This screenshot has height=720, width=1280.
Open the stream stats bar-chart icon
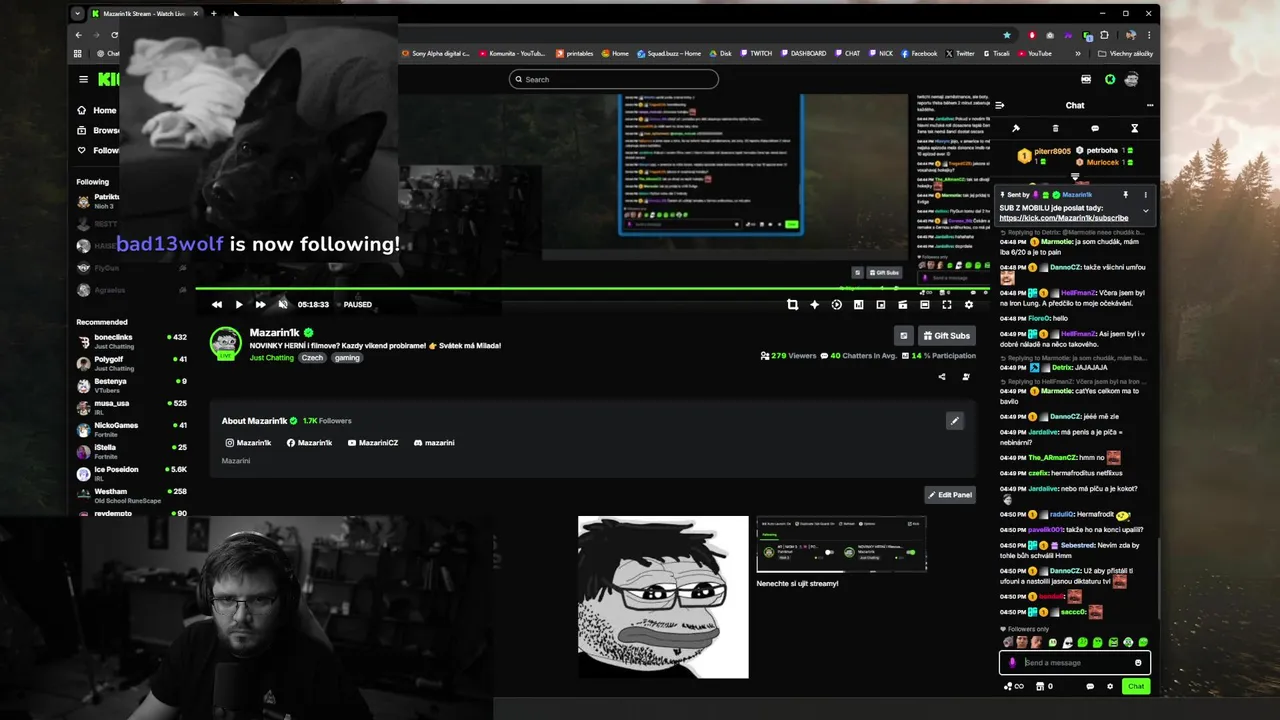pyautogui.click(x=858, y=305)
